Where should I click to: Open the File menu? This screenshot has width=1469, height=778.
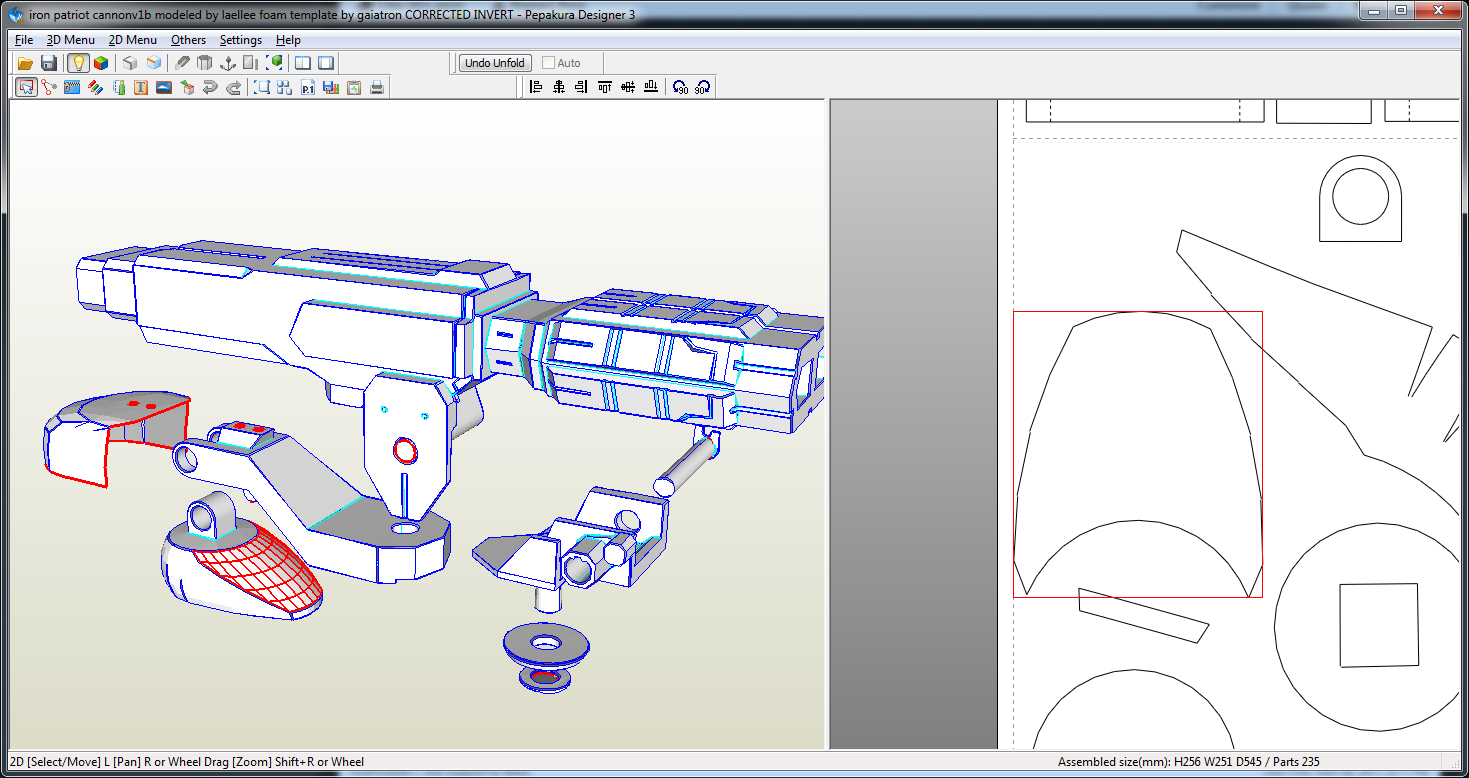[24, 40]
